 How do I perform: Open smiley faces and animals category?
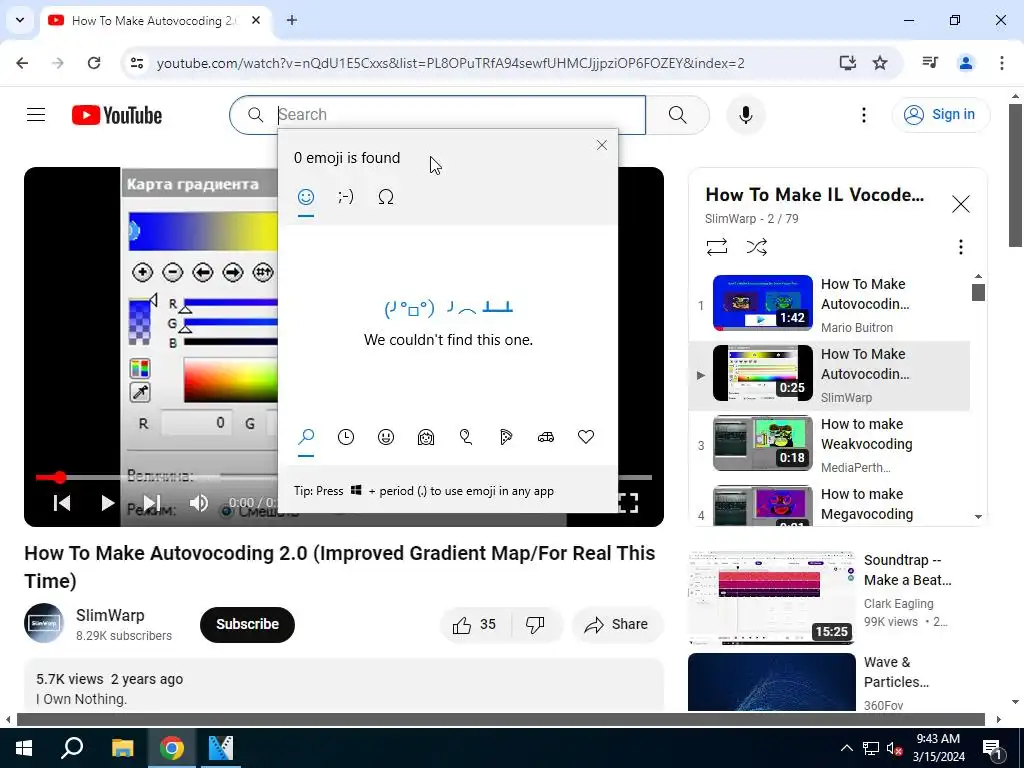pos(386,437)
